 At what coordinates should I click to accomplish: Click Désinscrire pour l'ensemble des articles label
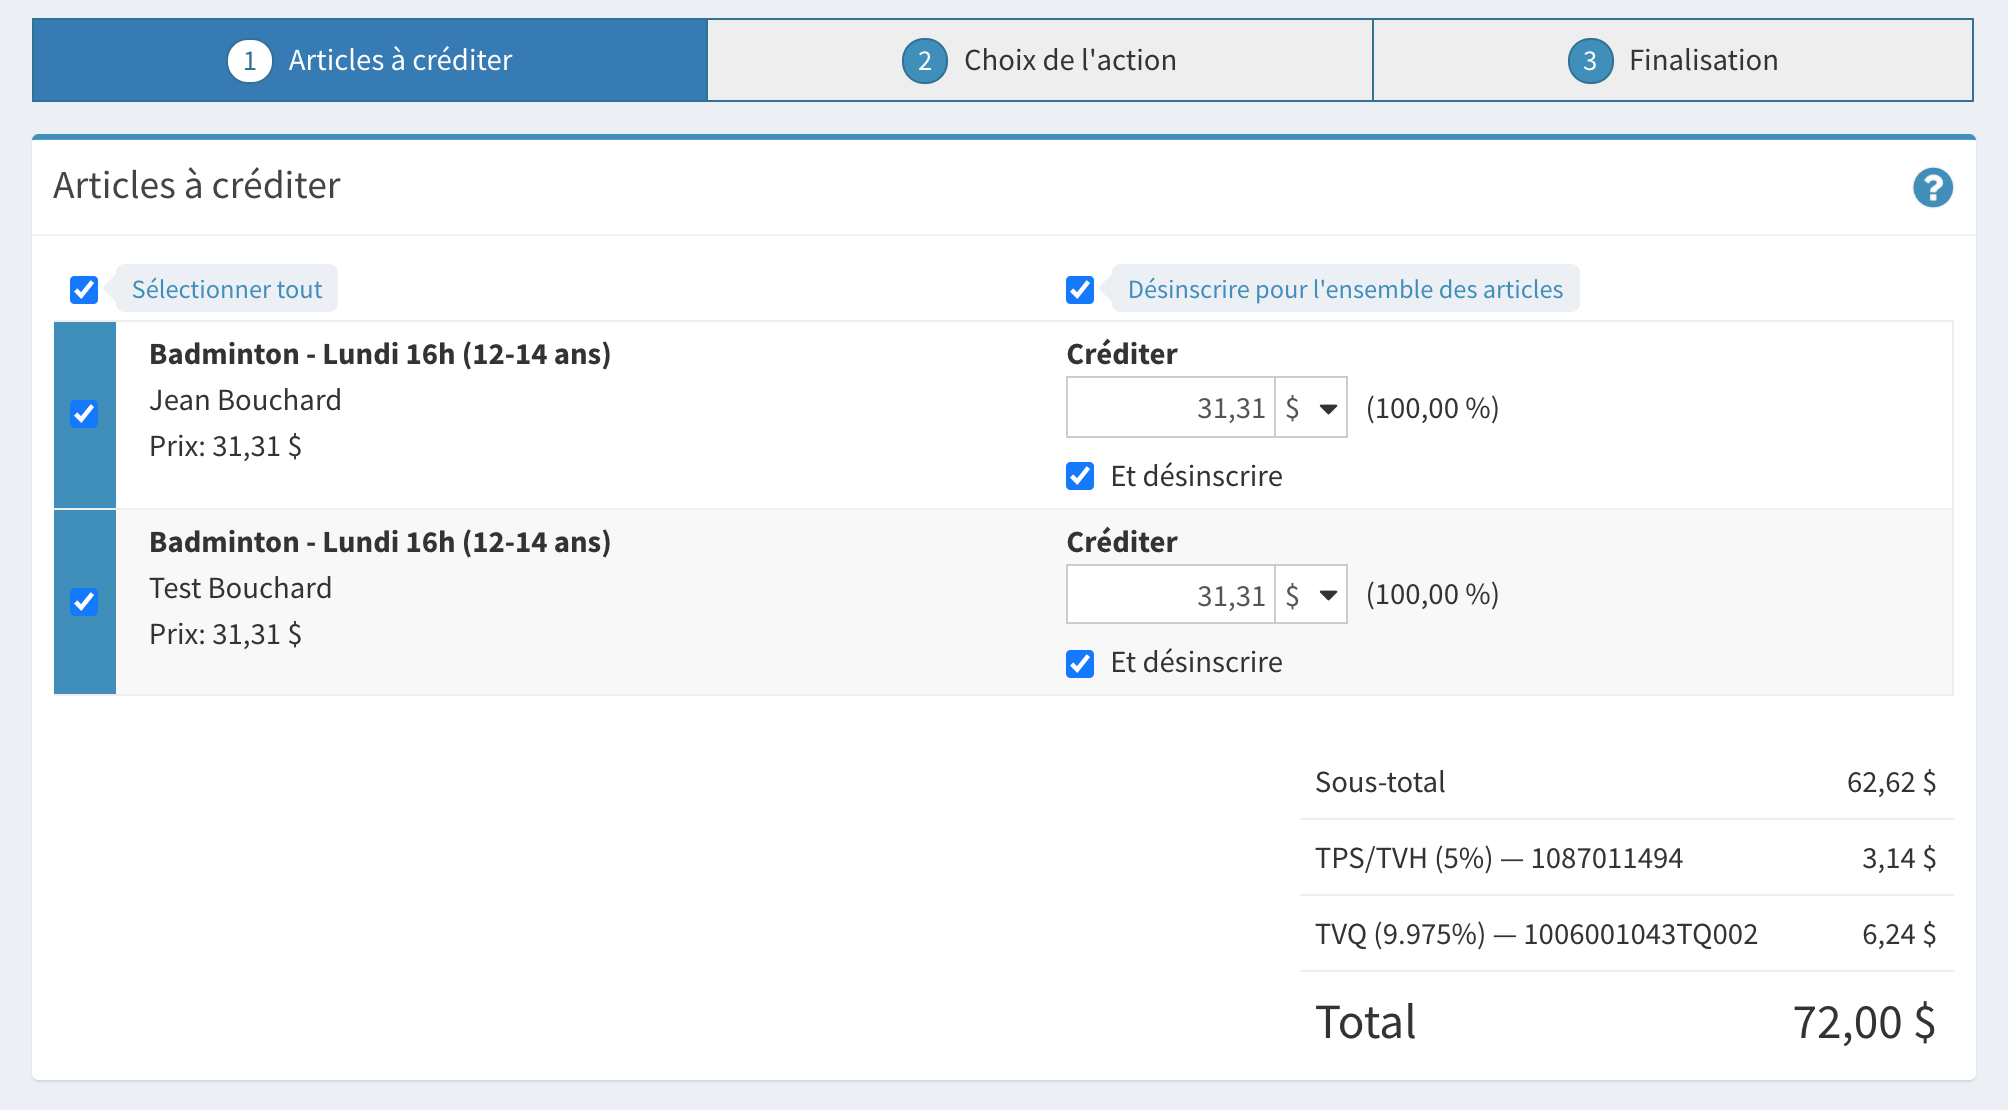click(x=1345, y=289)
